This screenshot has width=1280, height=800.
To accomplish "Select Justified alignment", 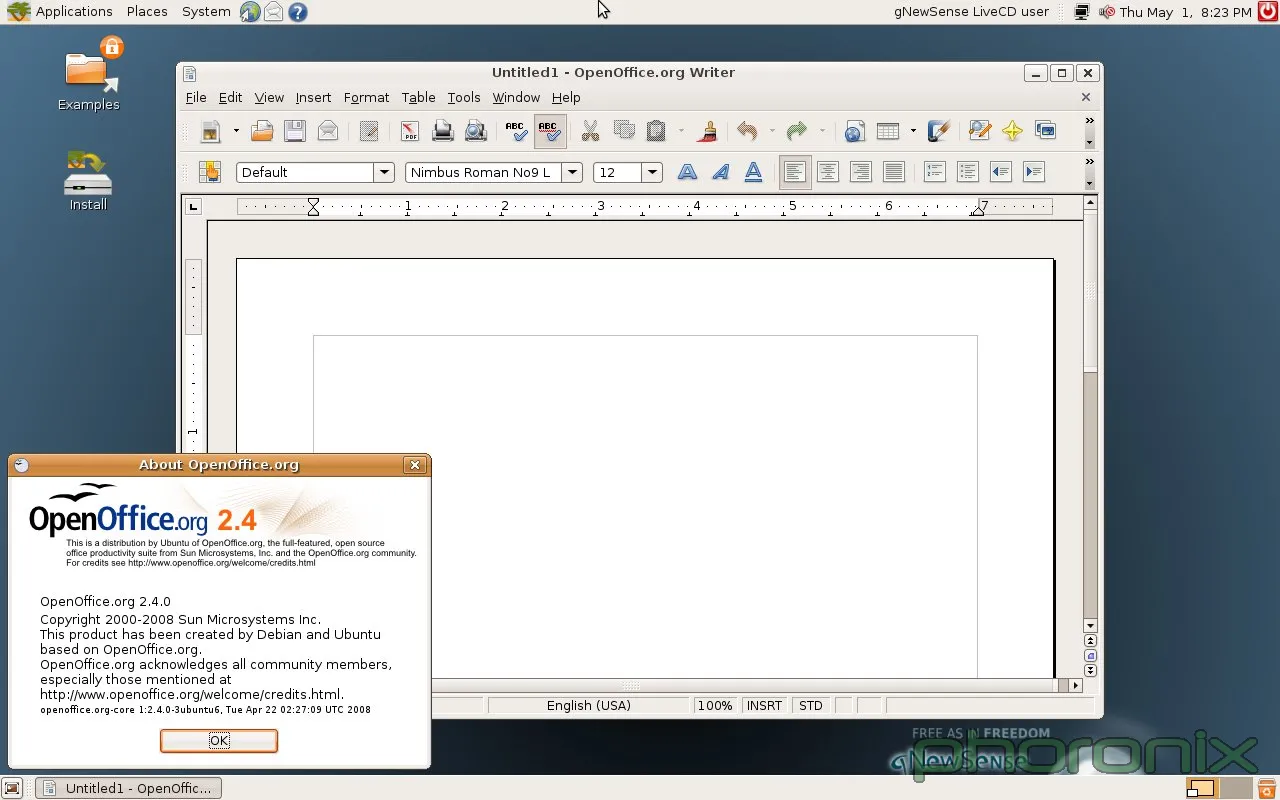I will [893, 172].
